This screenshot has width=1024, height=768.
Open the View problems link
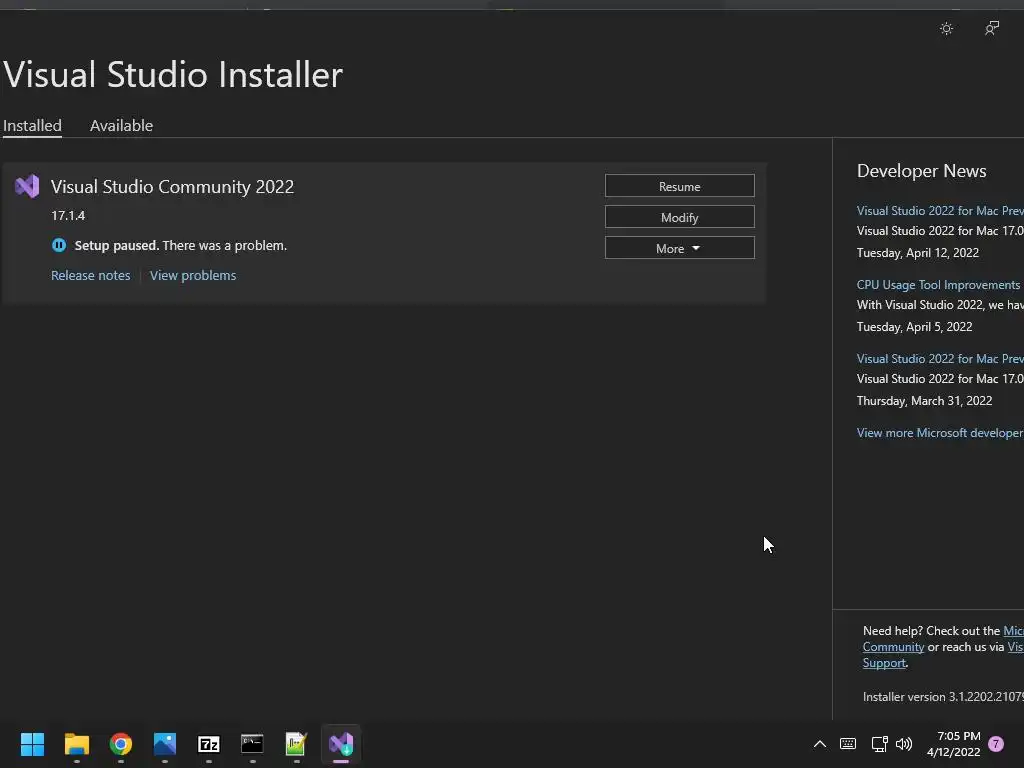(x=193, y=276)
